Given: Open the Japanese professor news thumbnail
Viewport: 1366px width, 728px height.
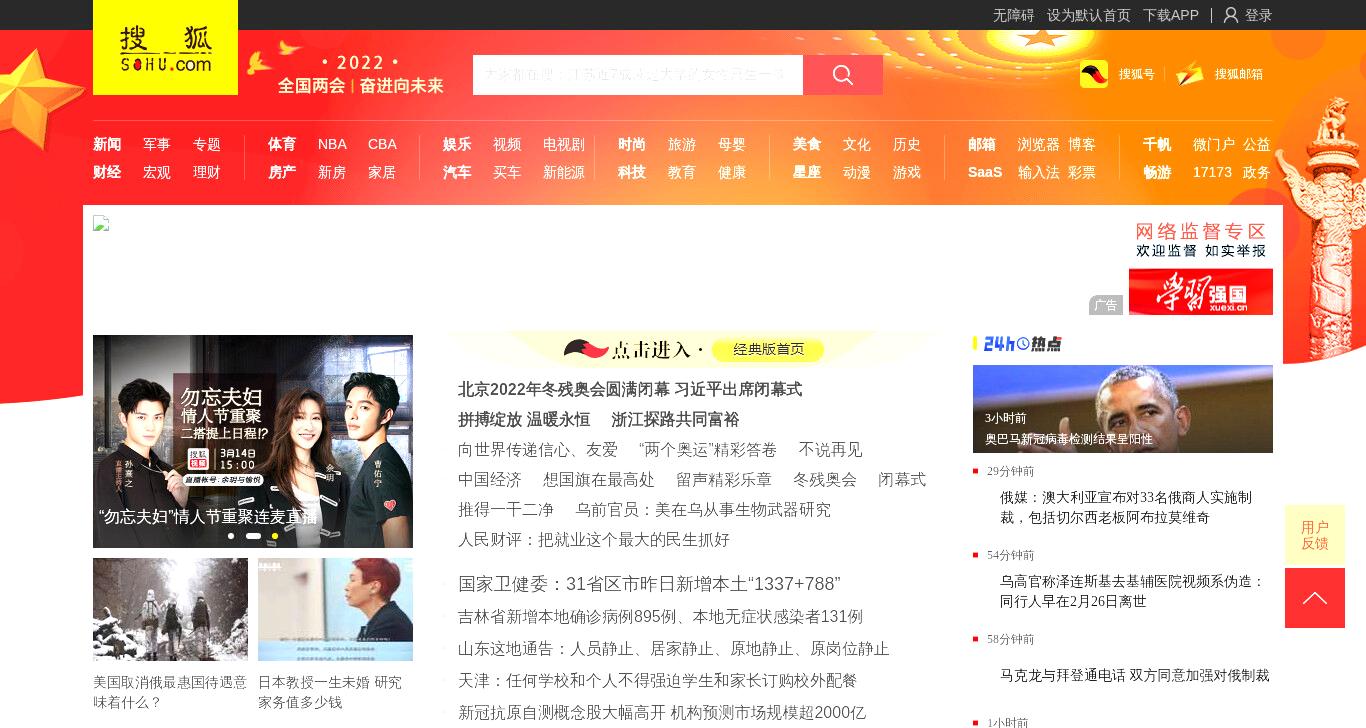Looking at the screenshot, I should [335, 609].
